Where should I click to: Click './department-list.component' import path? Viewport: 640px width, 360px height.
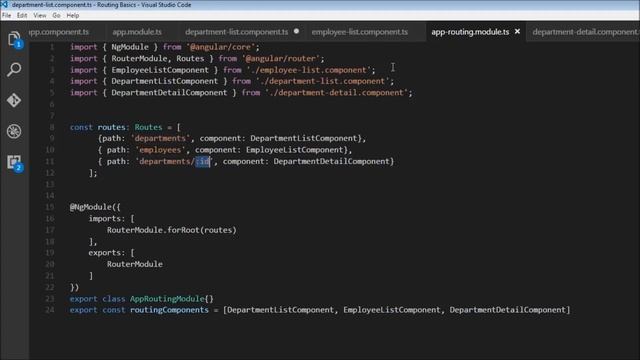tap(322, 81)
